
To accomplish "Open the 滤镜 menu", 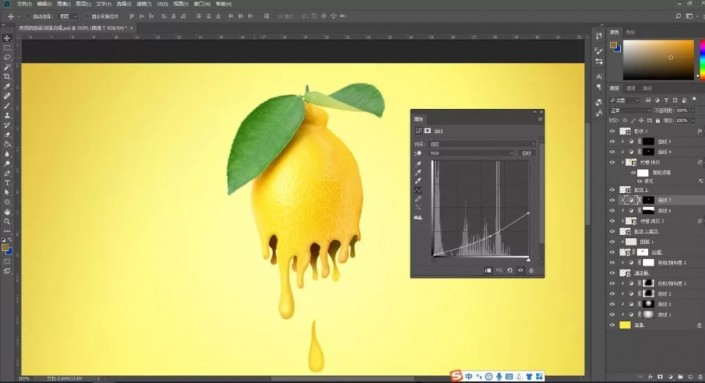I will tap(144, 4).
